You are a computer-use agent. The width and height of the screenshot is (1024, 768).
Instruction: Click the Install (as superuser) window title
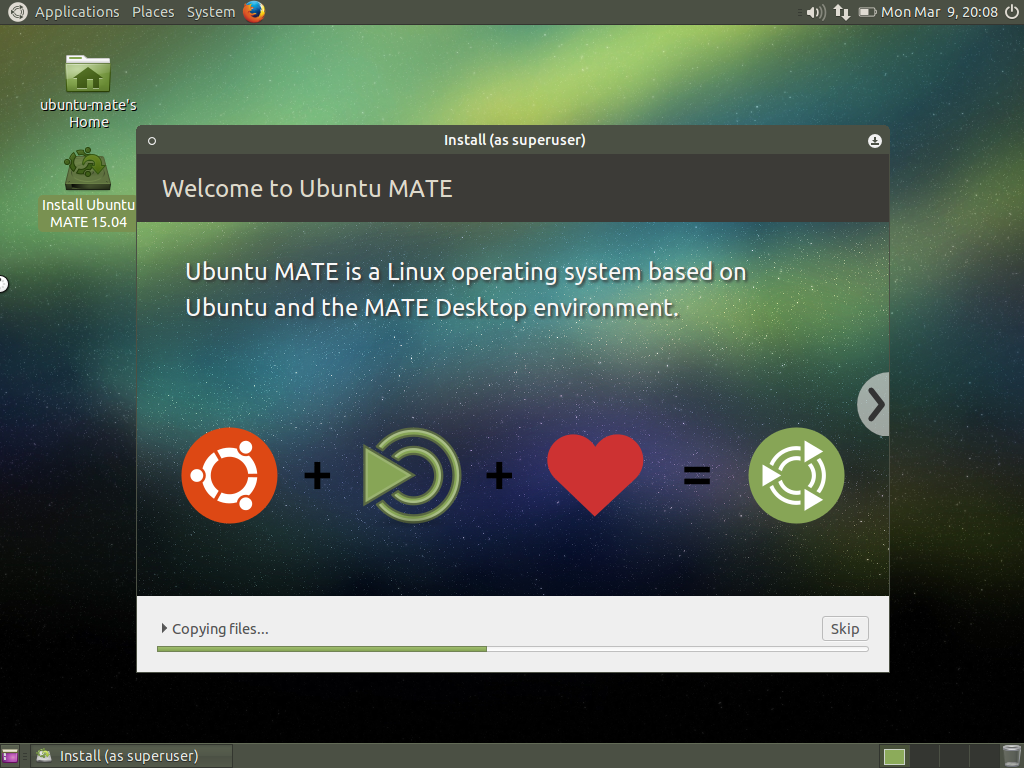click(515, 140)
